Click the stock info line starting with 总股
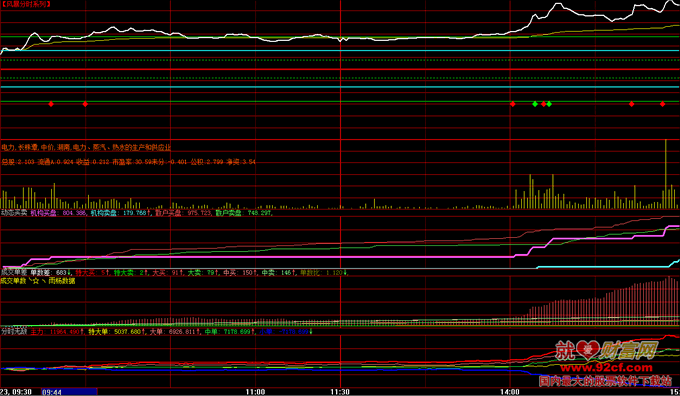The width and height of the screenshot is (680, 396). [x=128, y=162]
